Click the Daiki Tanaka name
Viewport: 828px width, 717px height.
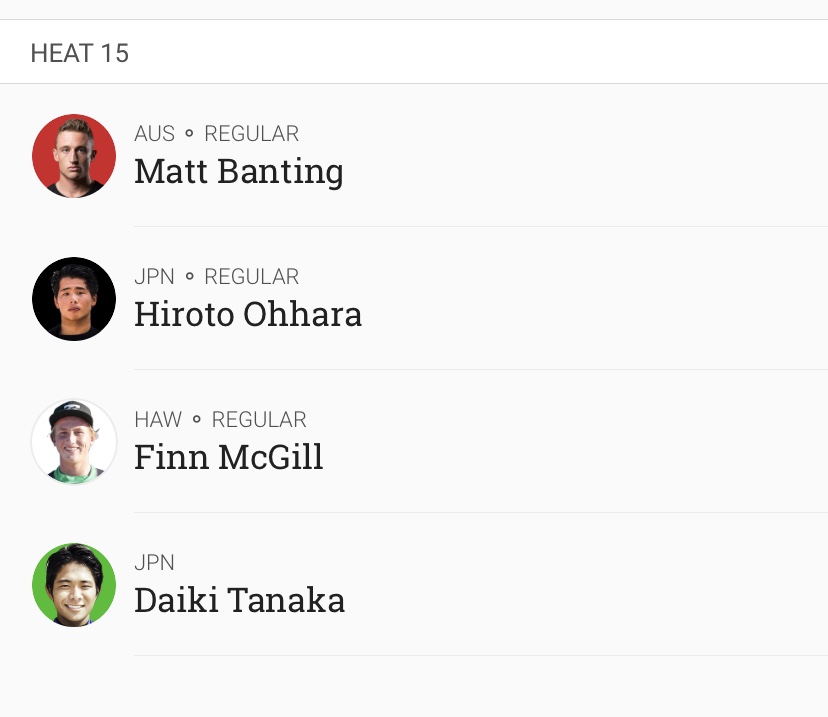coord(240,600)
